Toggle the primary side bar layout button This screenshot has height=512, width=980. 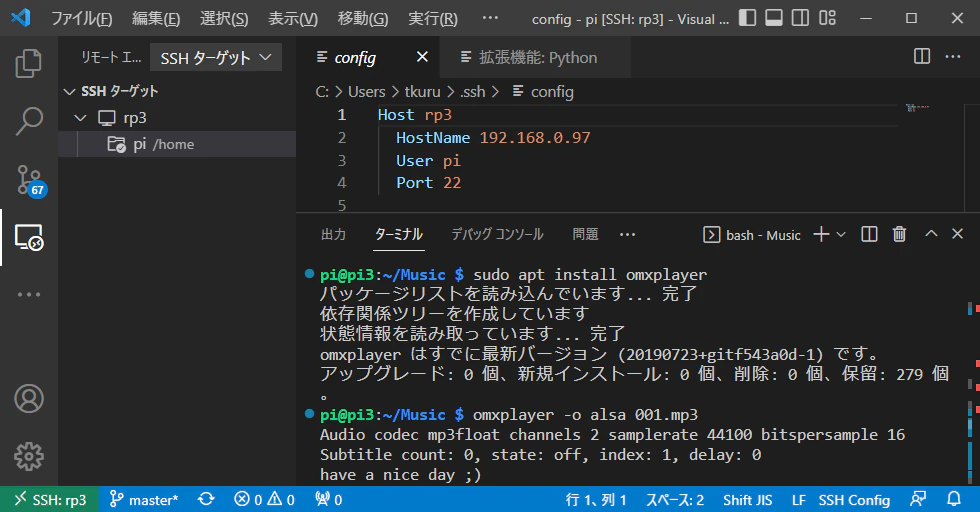747,18
